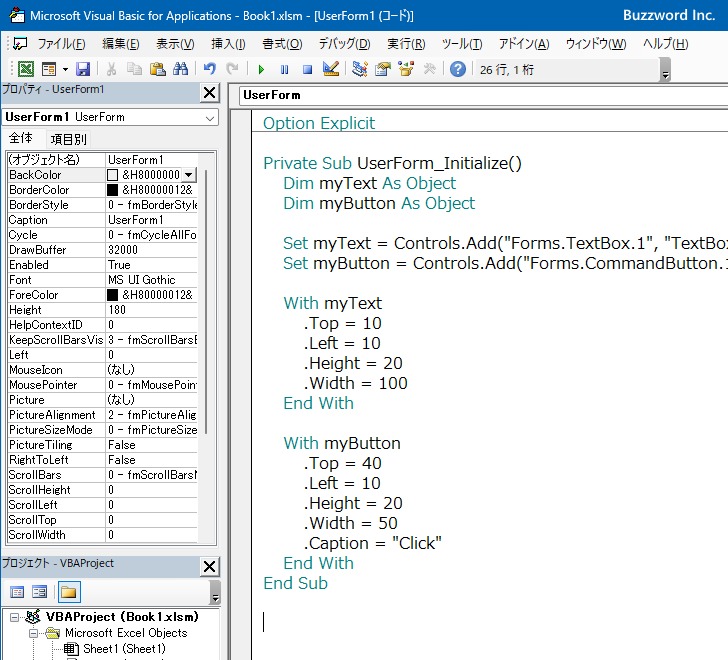Open the ヘルプ(H) menu
The width and height of the screenshot is (728, 660).
[x=665, y=44]
